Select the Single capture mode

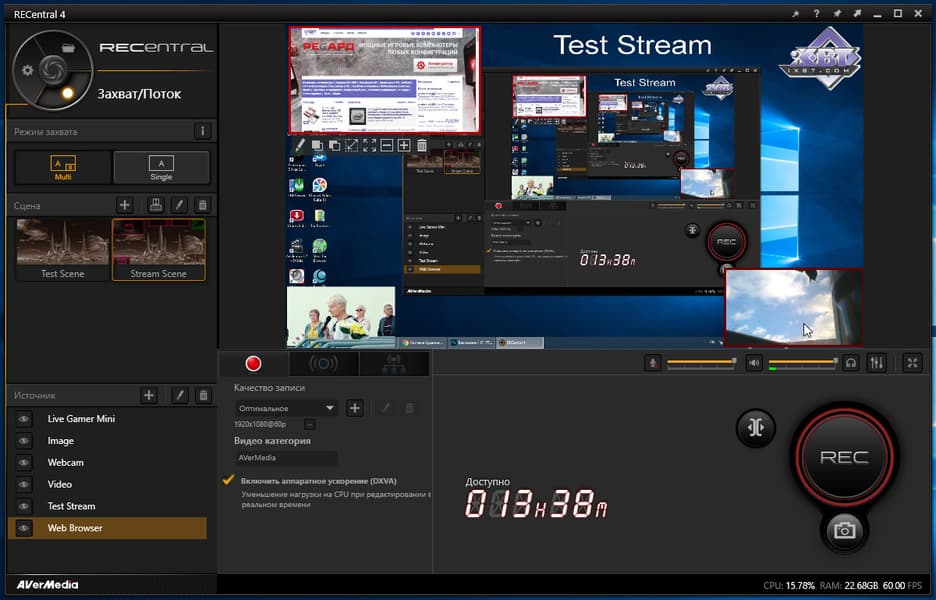pyautogui.click(x=161, y=168)
